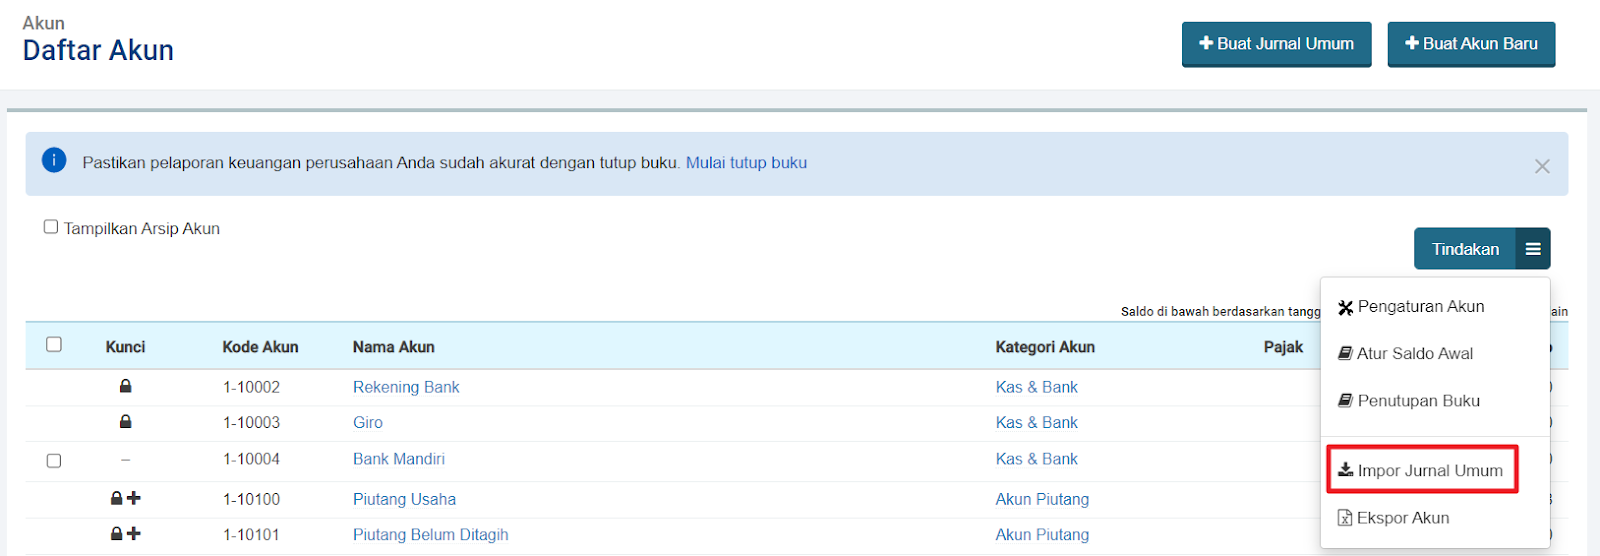Screen dimensions: 1600x556
Task: Click the Kode Akun column header
Action: tap(260, 347)
